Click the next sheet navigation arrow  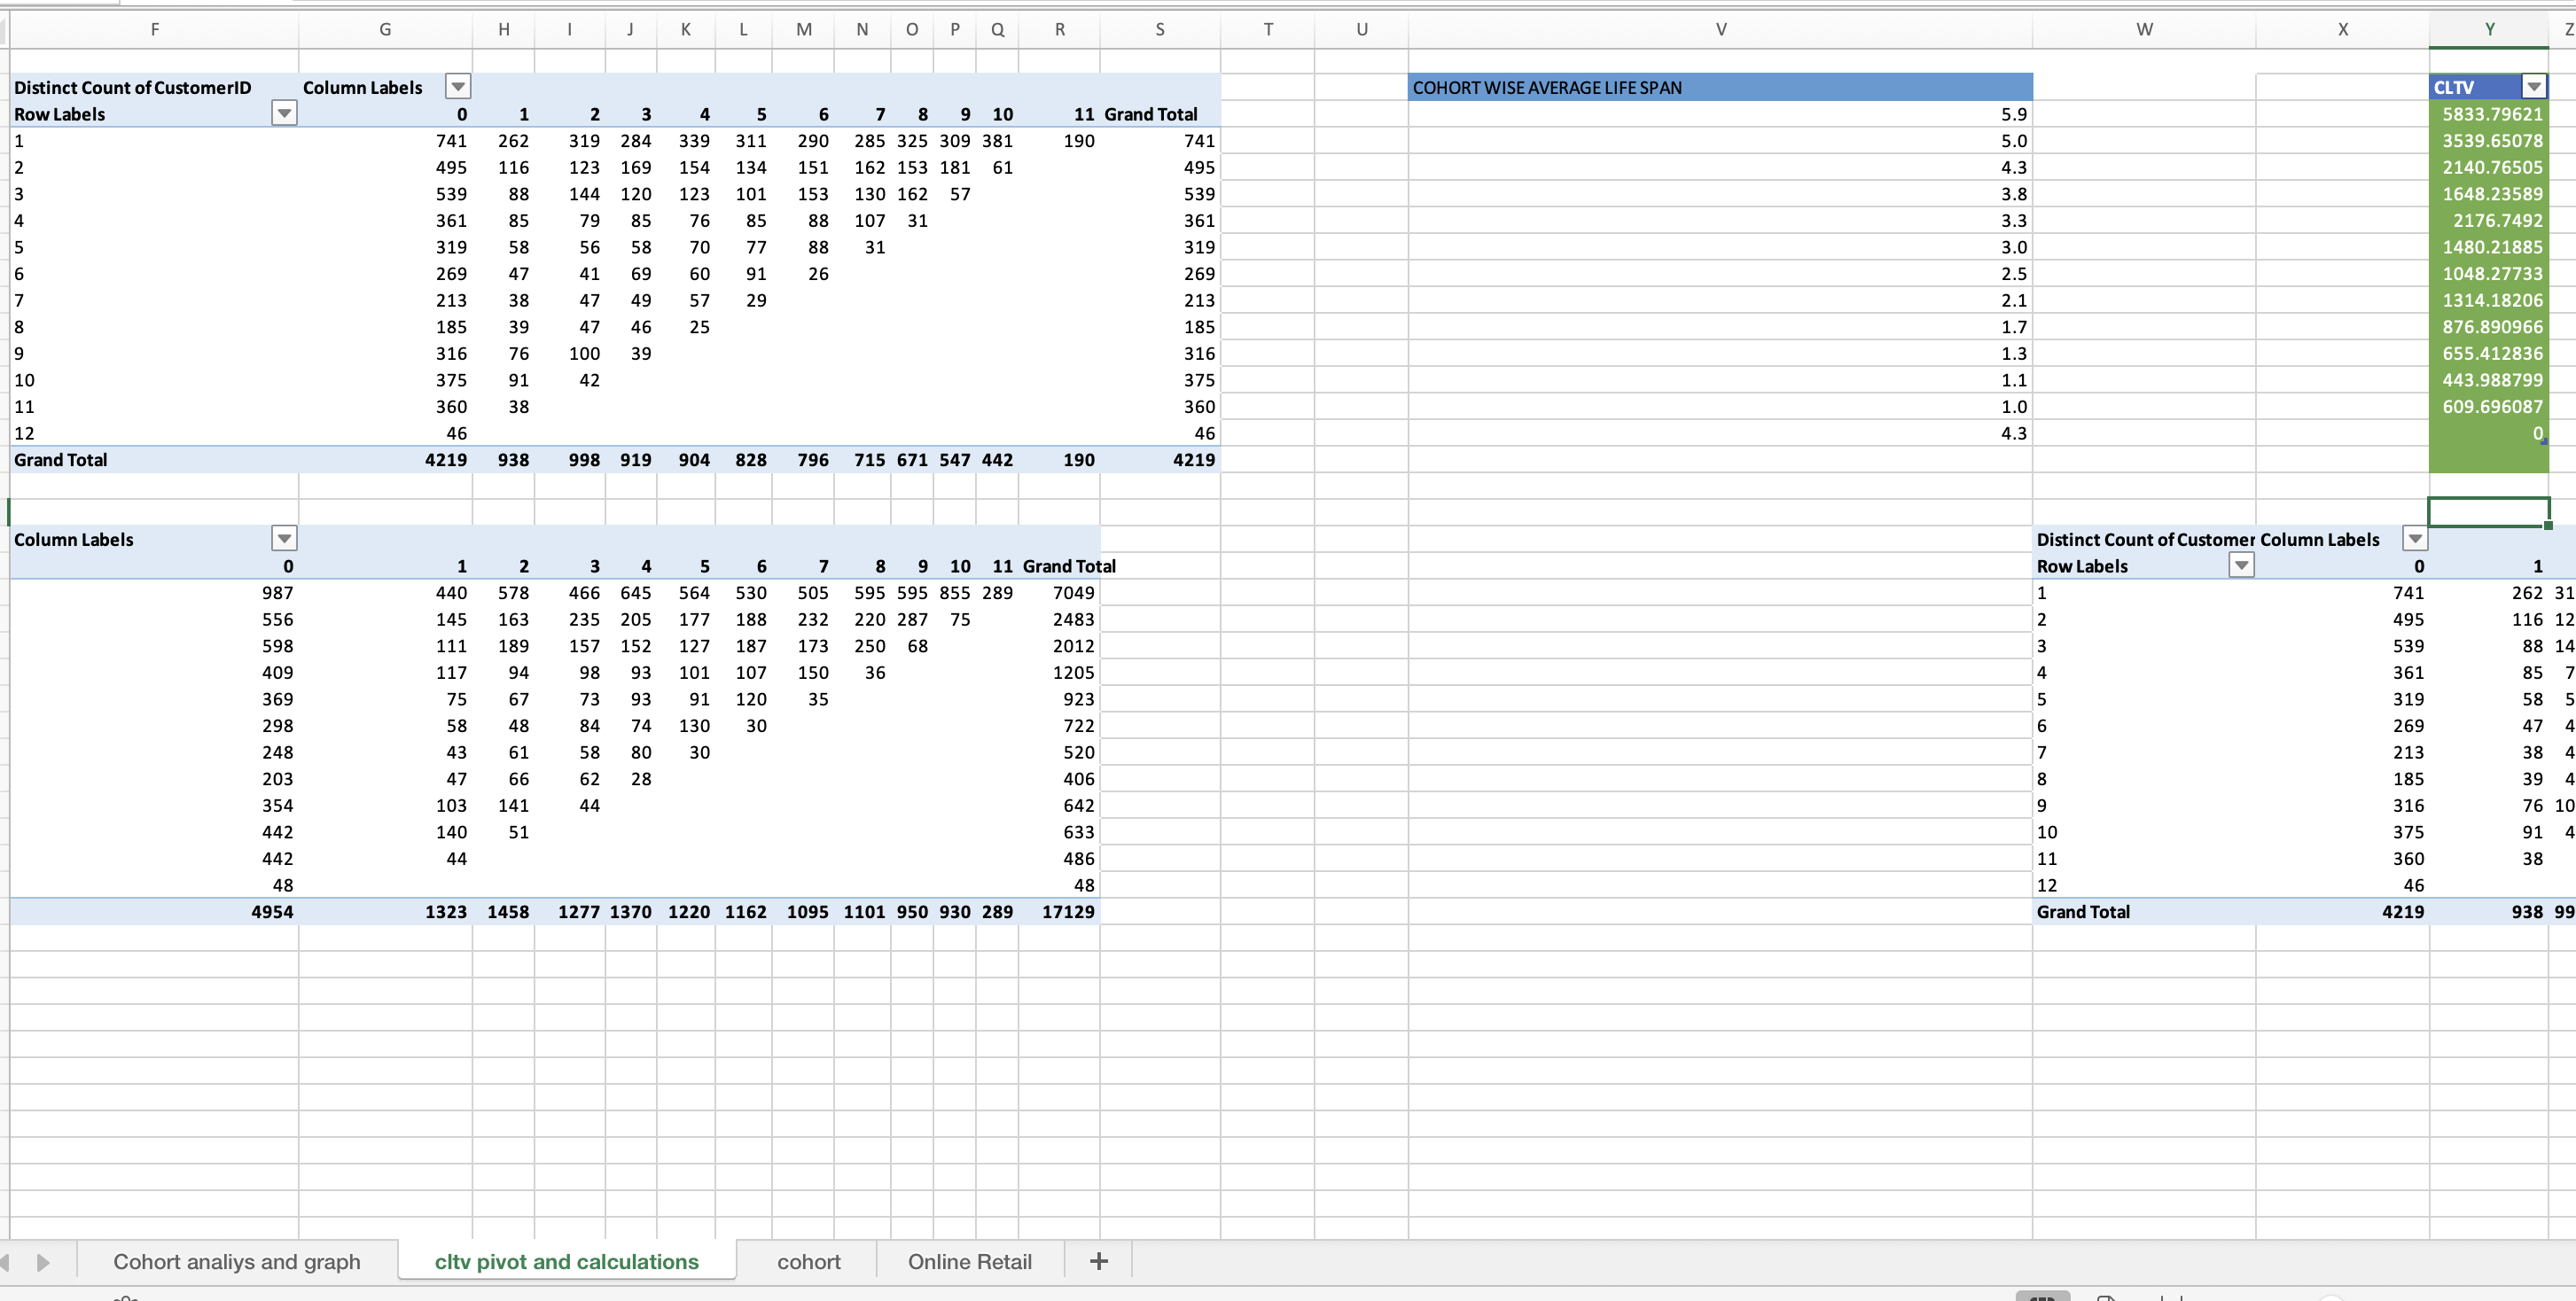point(43,1262)
